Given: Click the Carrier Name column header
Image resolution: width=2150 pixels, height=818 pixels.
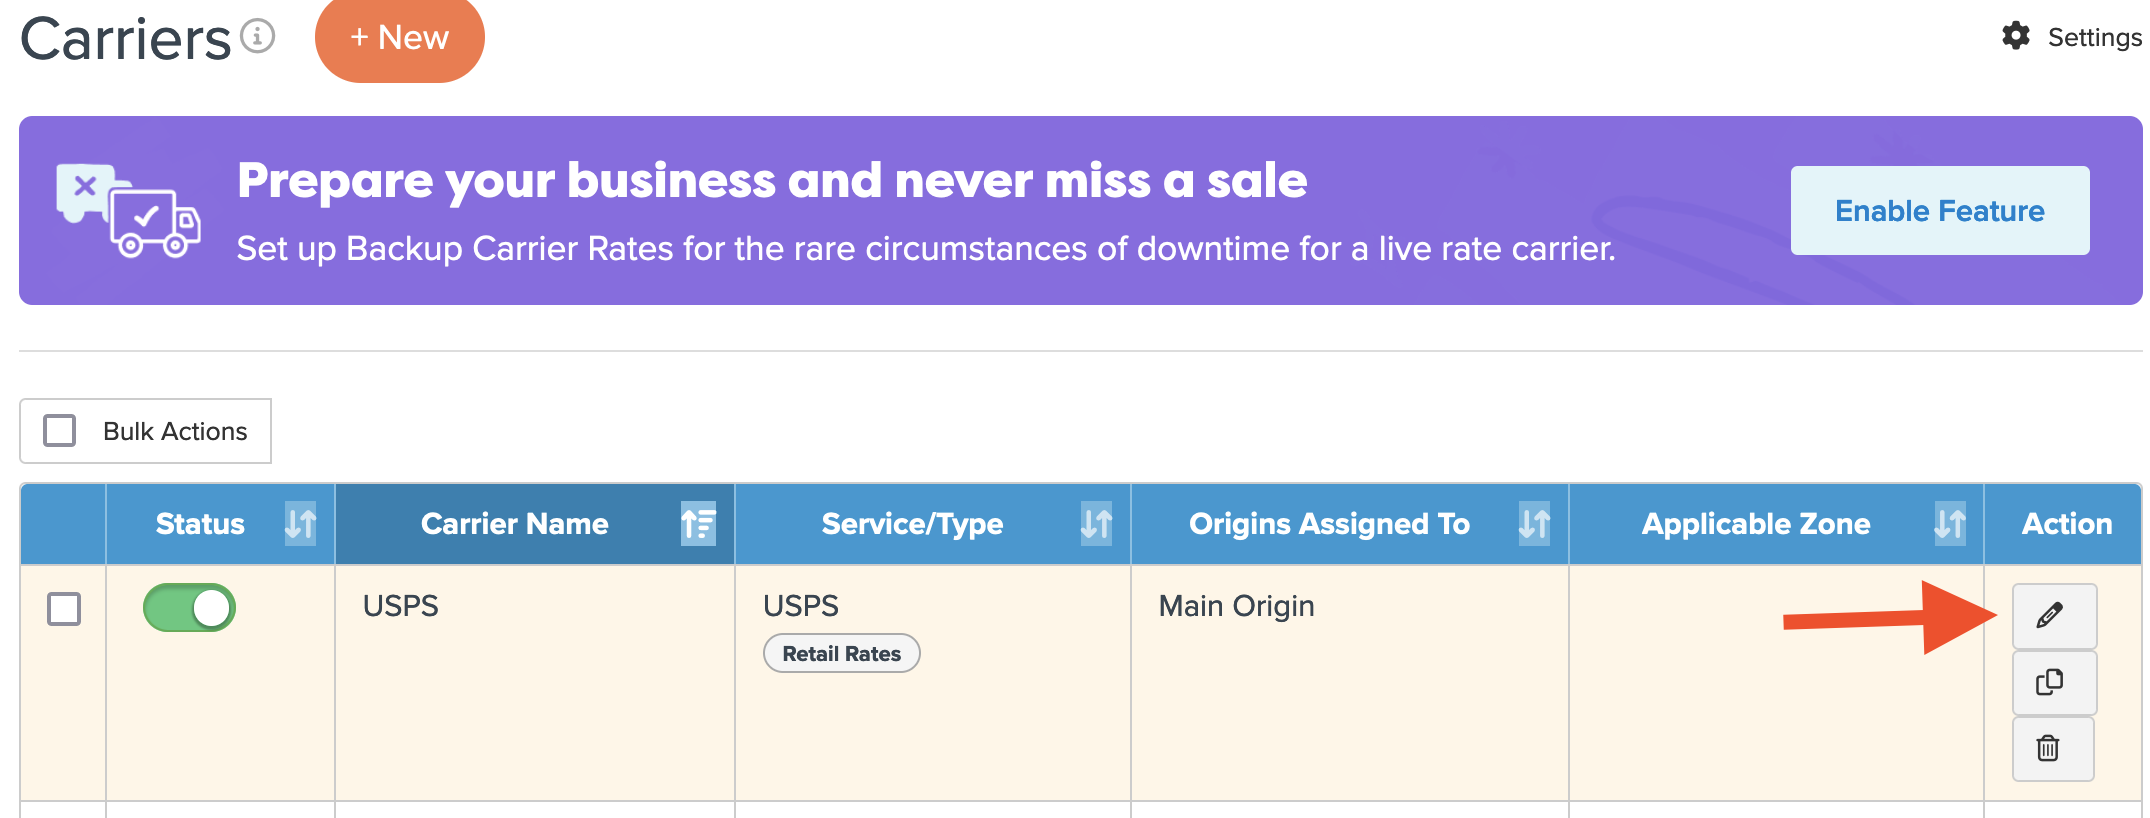Looking at the screenshot, I should click(514, 523).
